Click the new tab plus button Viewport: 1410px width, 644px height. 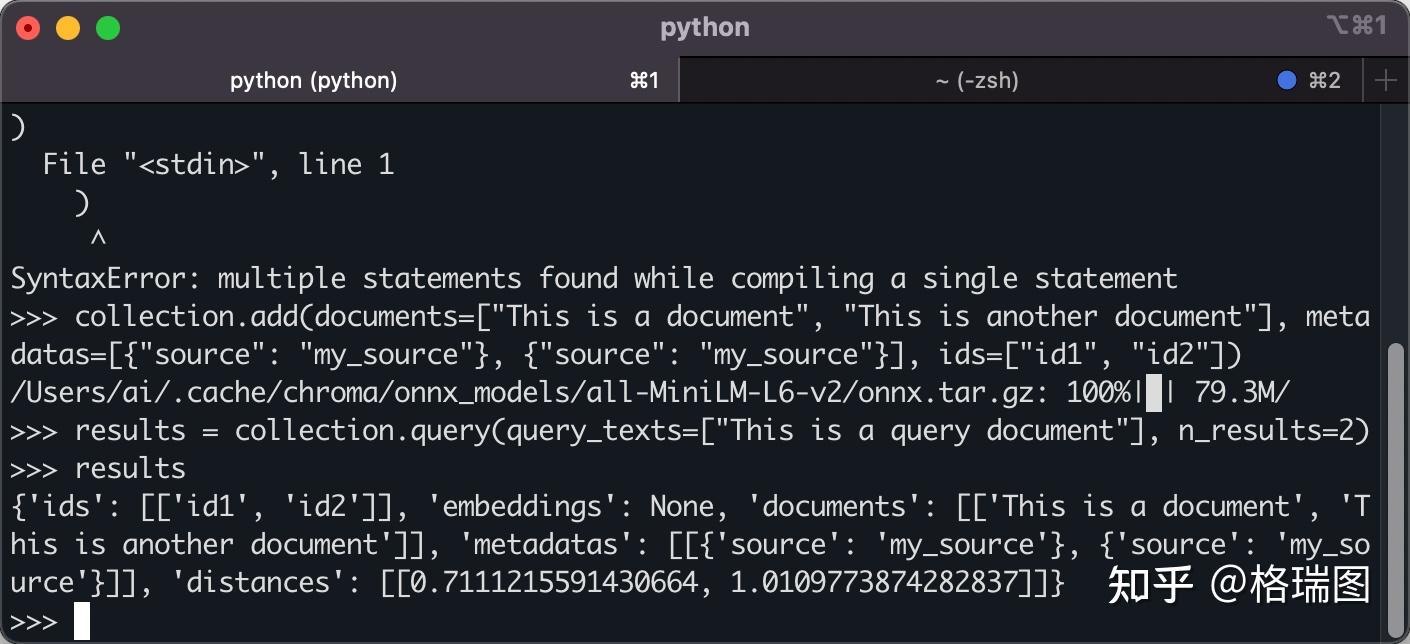[x=1386, y=81]
